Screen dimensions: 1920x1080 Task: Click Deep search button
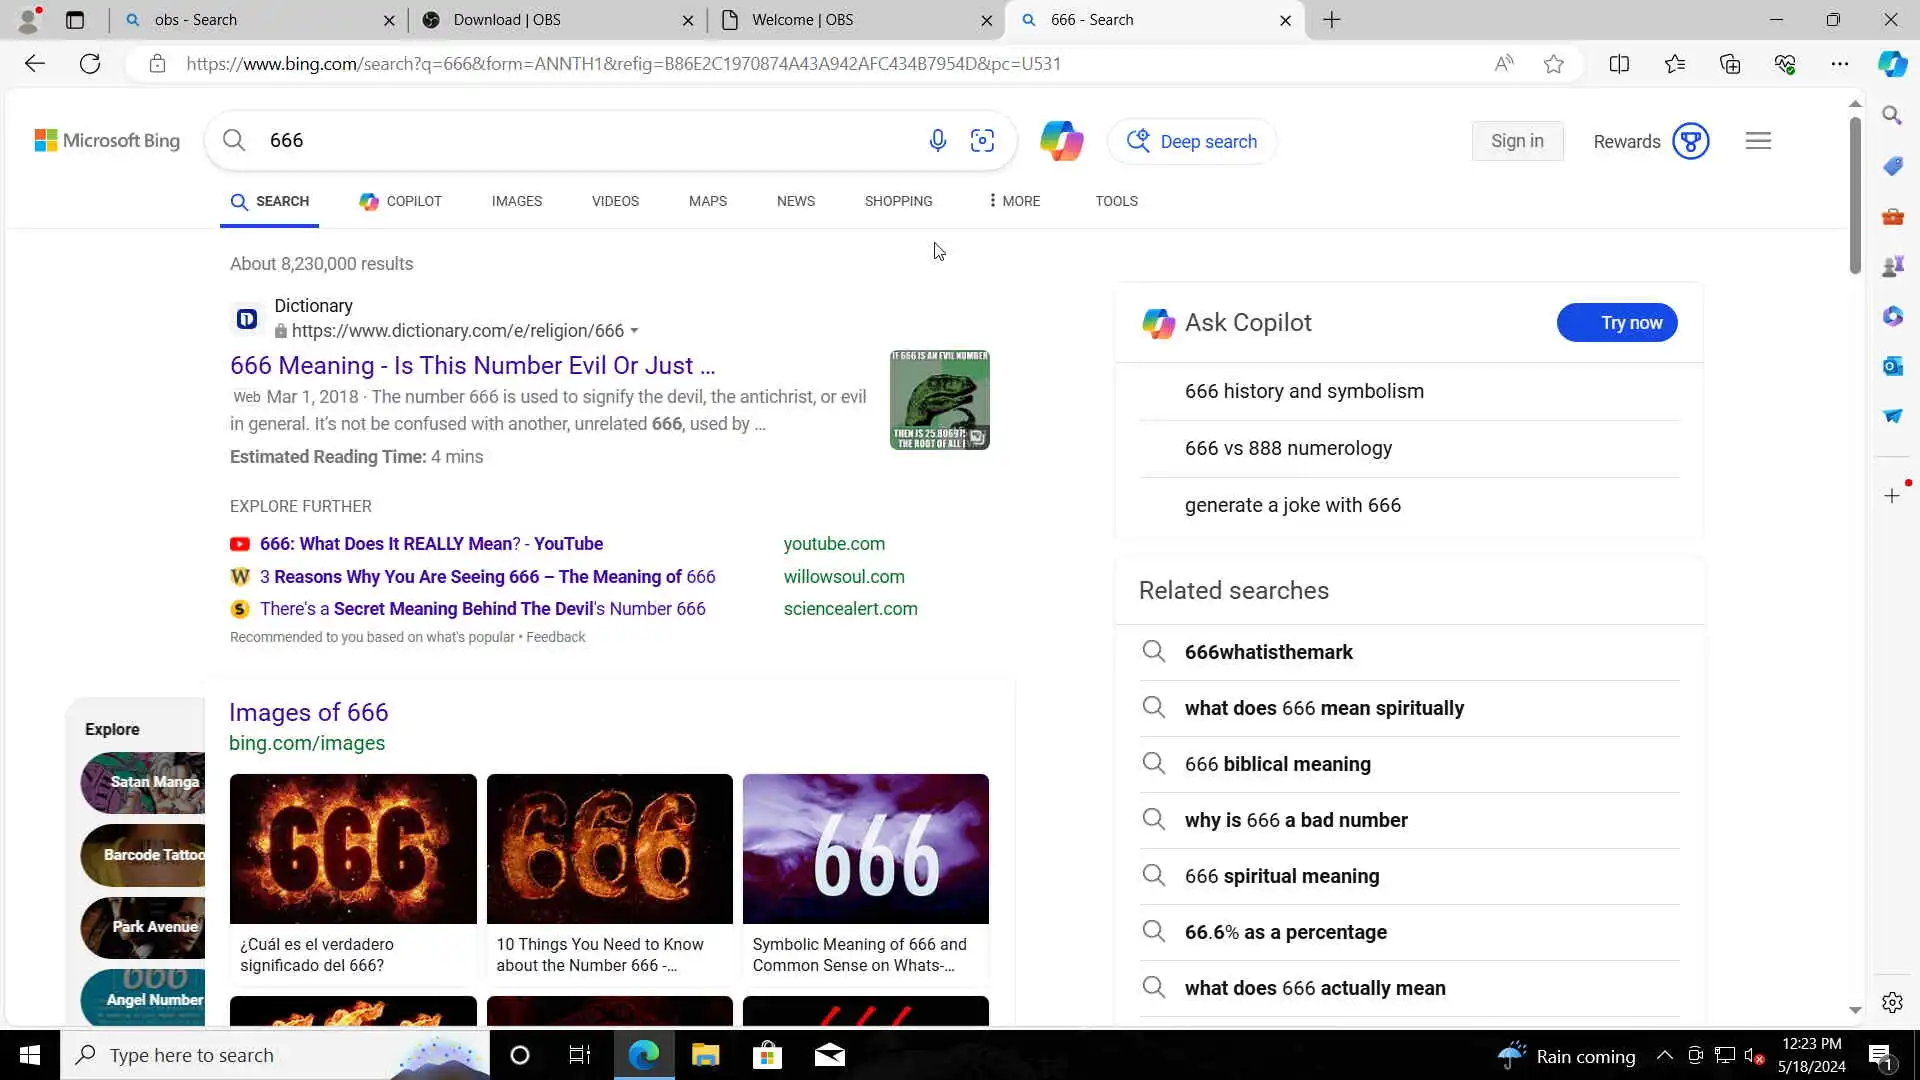pyautogui.click(x=1191, y=142)
